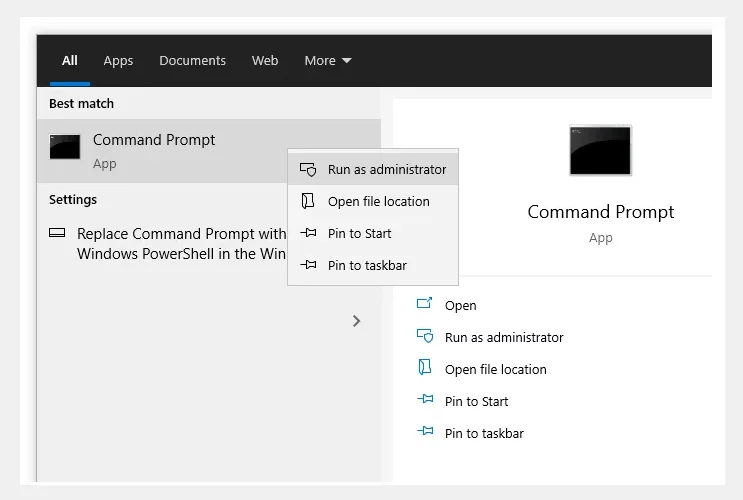Open the Documents search tab
The height and width of the screenshot is (500, 743).
[192, 61]
